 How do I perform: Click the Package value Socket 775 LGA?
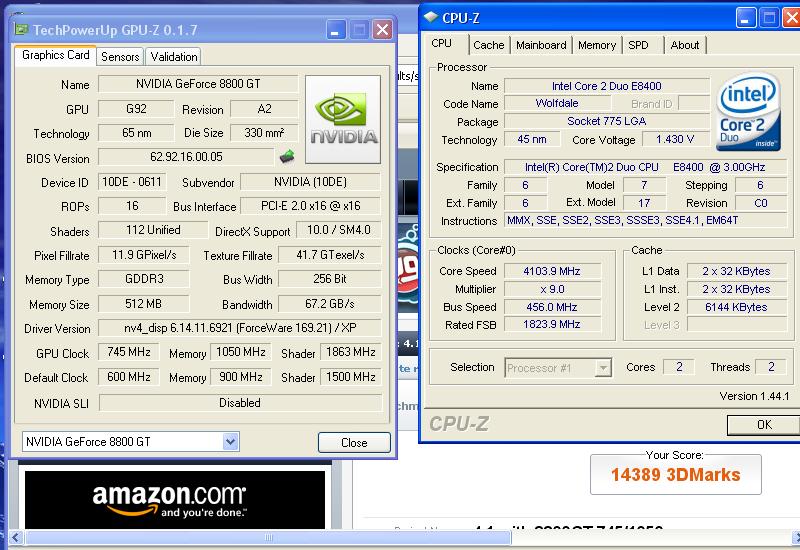point(607,121)
